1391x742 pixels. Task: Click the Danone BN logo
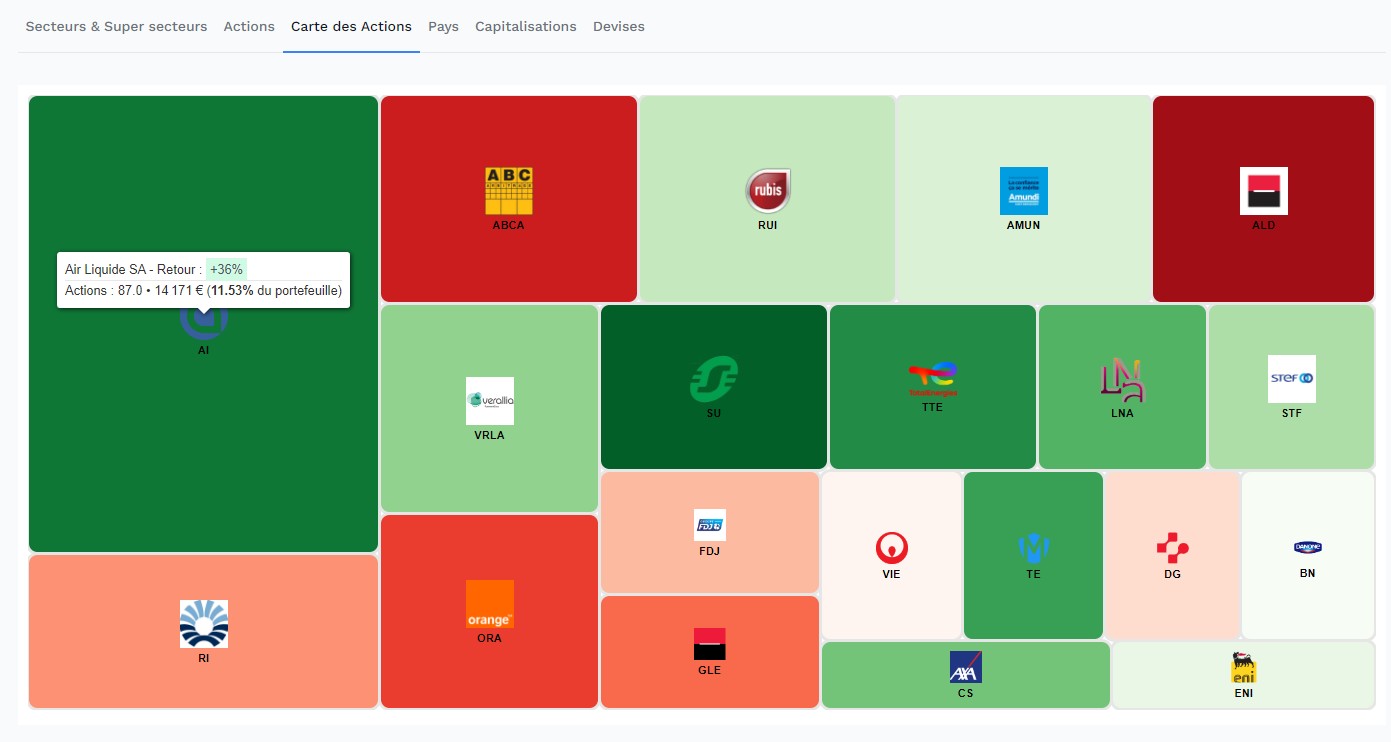point(1308,548)
